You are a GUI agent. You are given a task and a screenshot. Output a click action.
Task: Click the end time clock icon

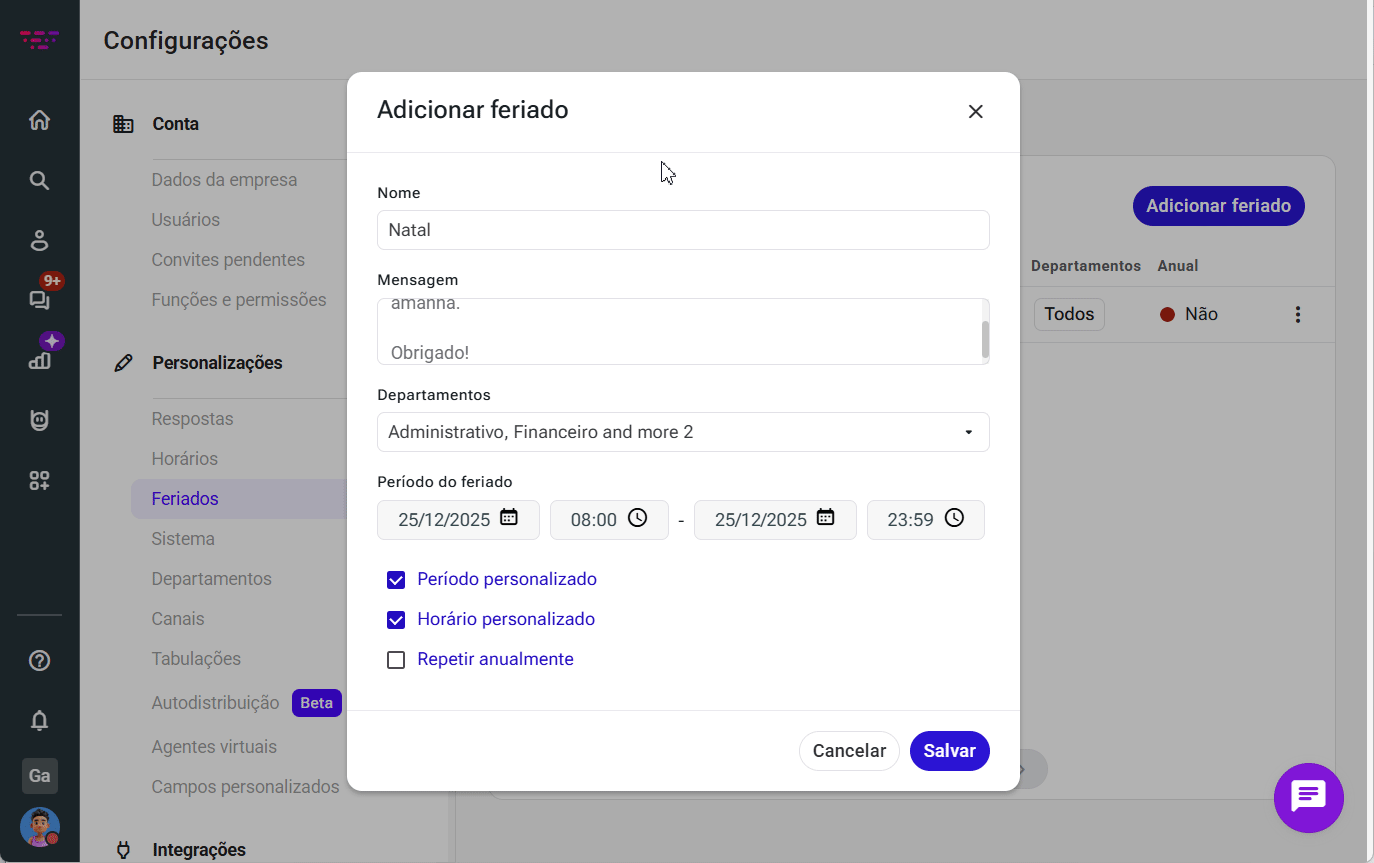(954, 518)
